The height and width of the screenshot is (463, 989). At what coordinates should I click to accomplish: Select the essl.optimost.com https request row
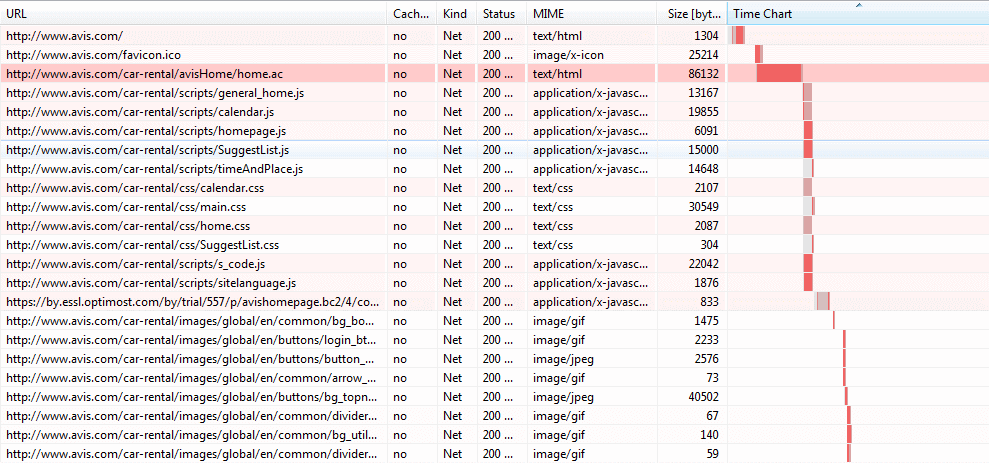click(x=494, y=302)
